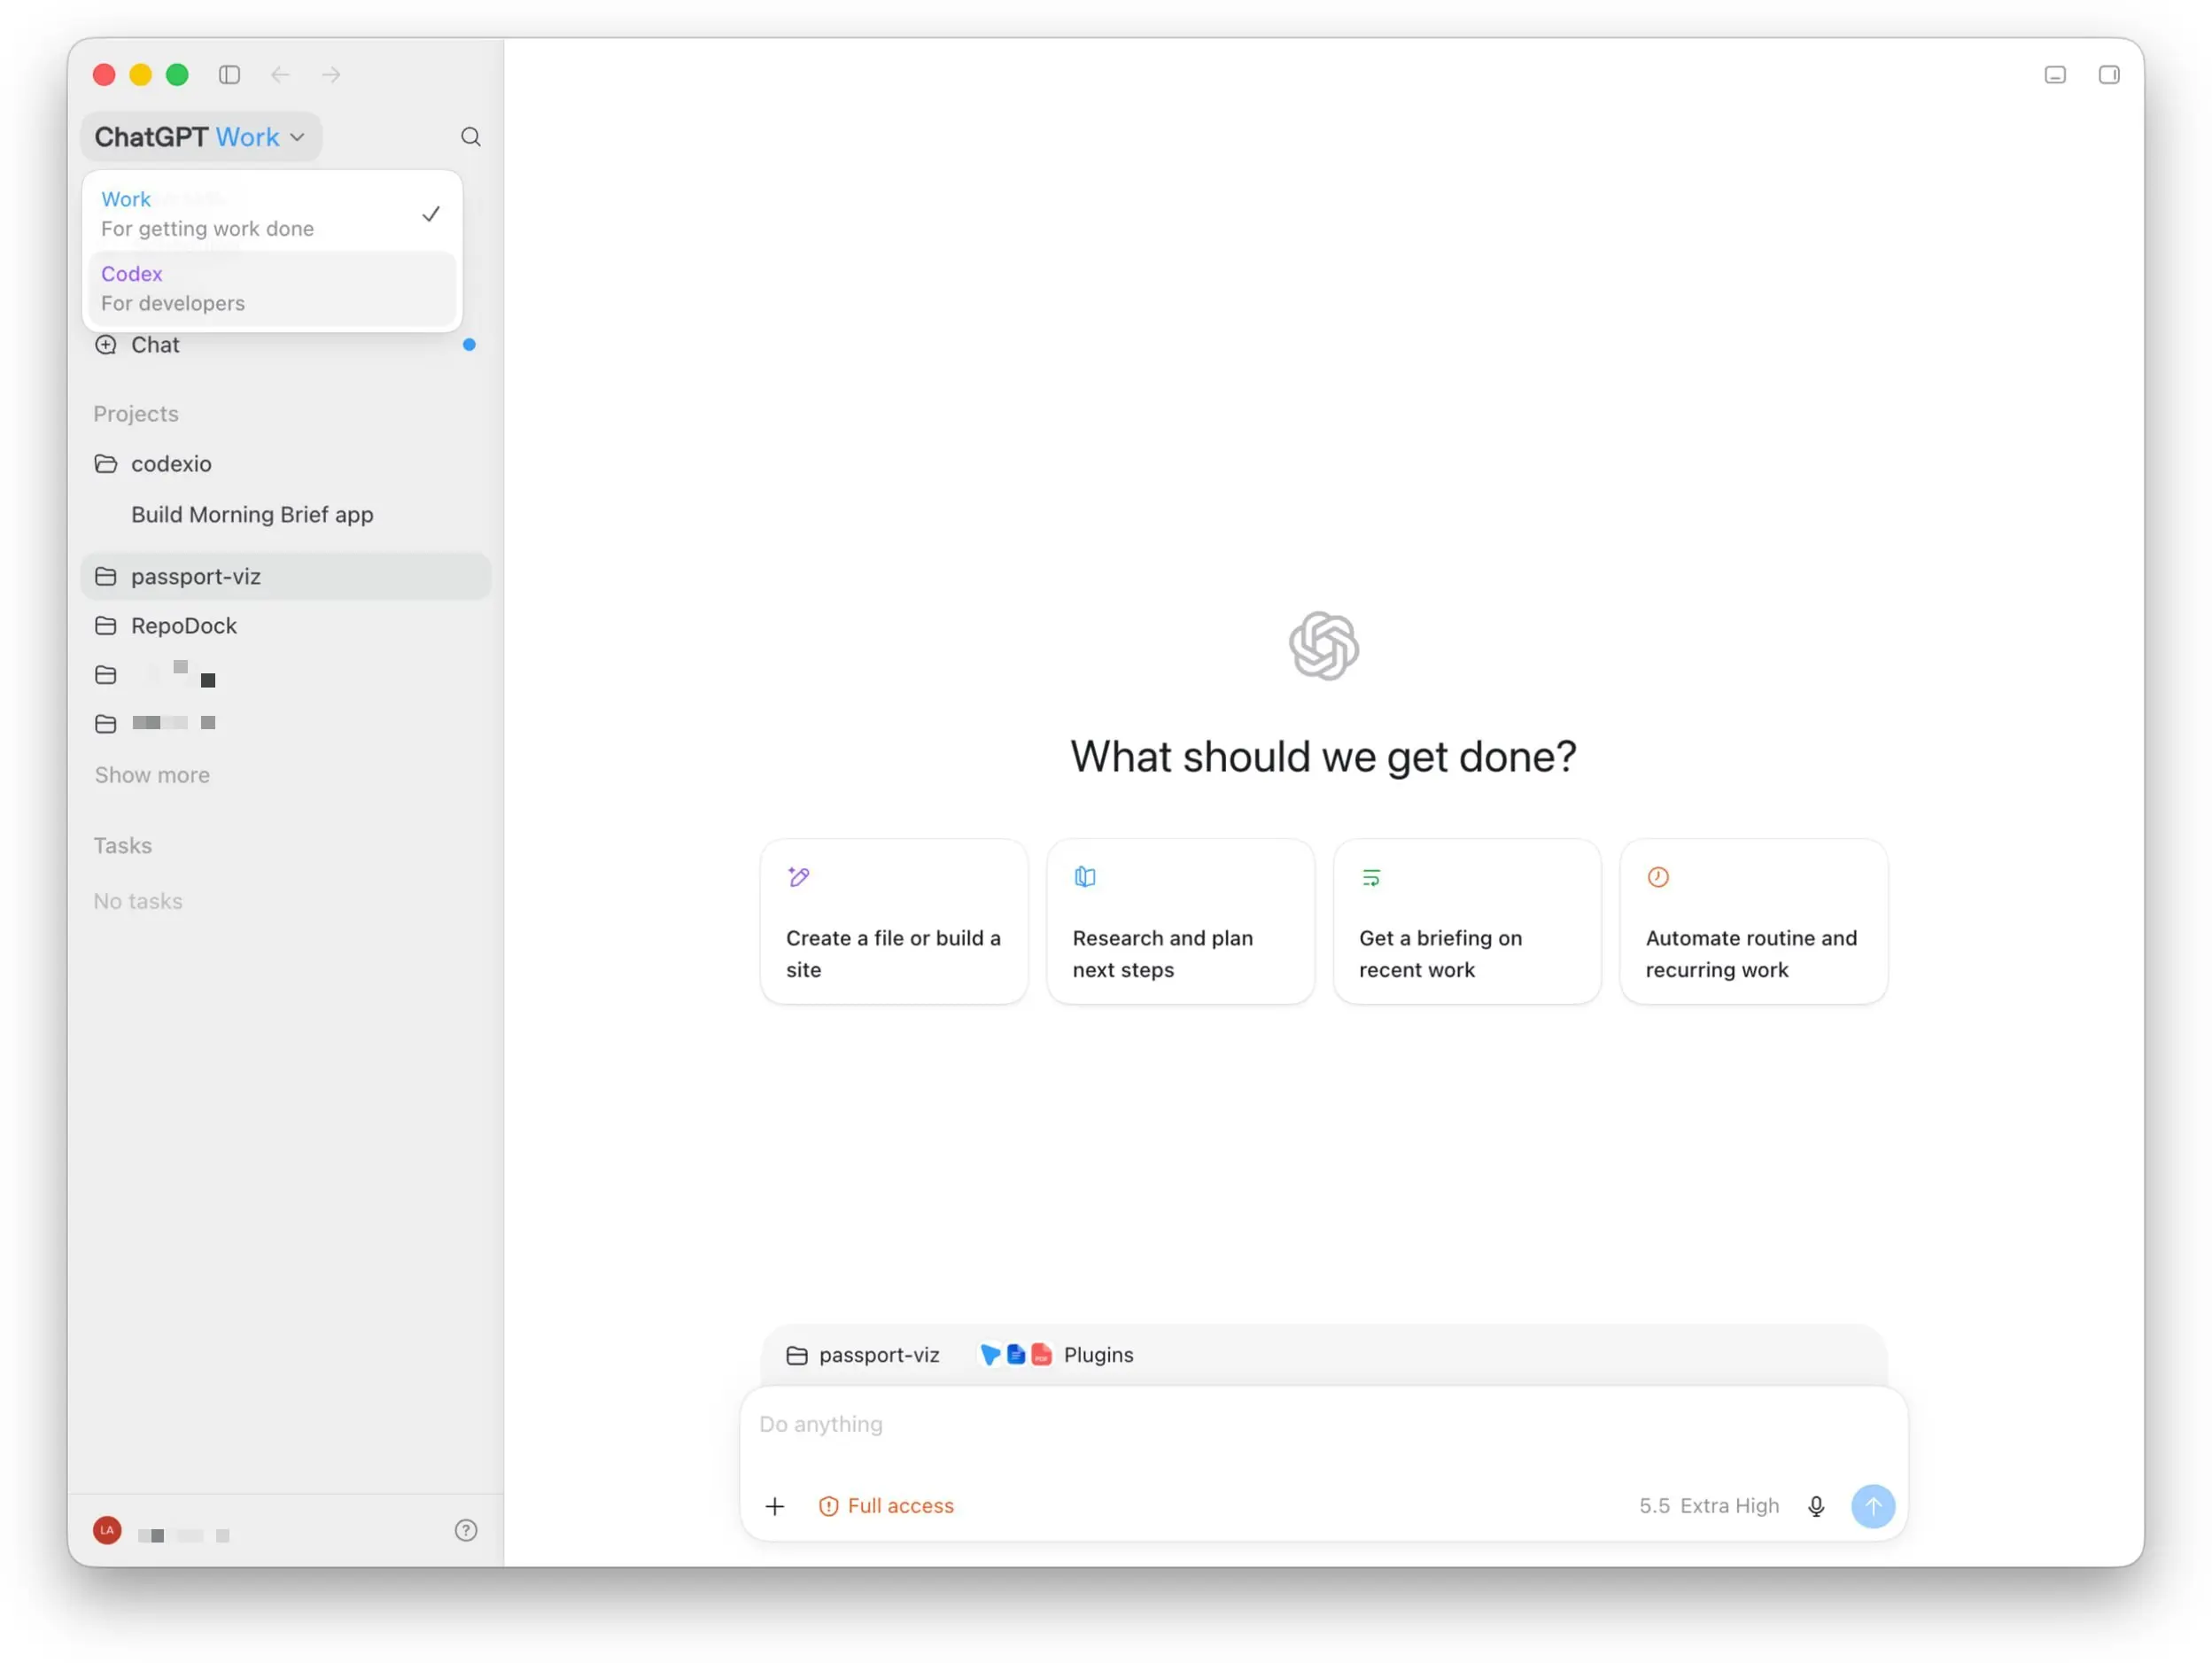This screenshot has height=1663, width=2212.
Task: Open the 5.5 Extra High model selector
Action: tap(1708, 1506)
